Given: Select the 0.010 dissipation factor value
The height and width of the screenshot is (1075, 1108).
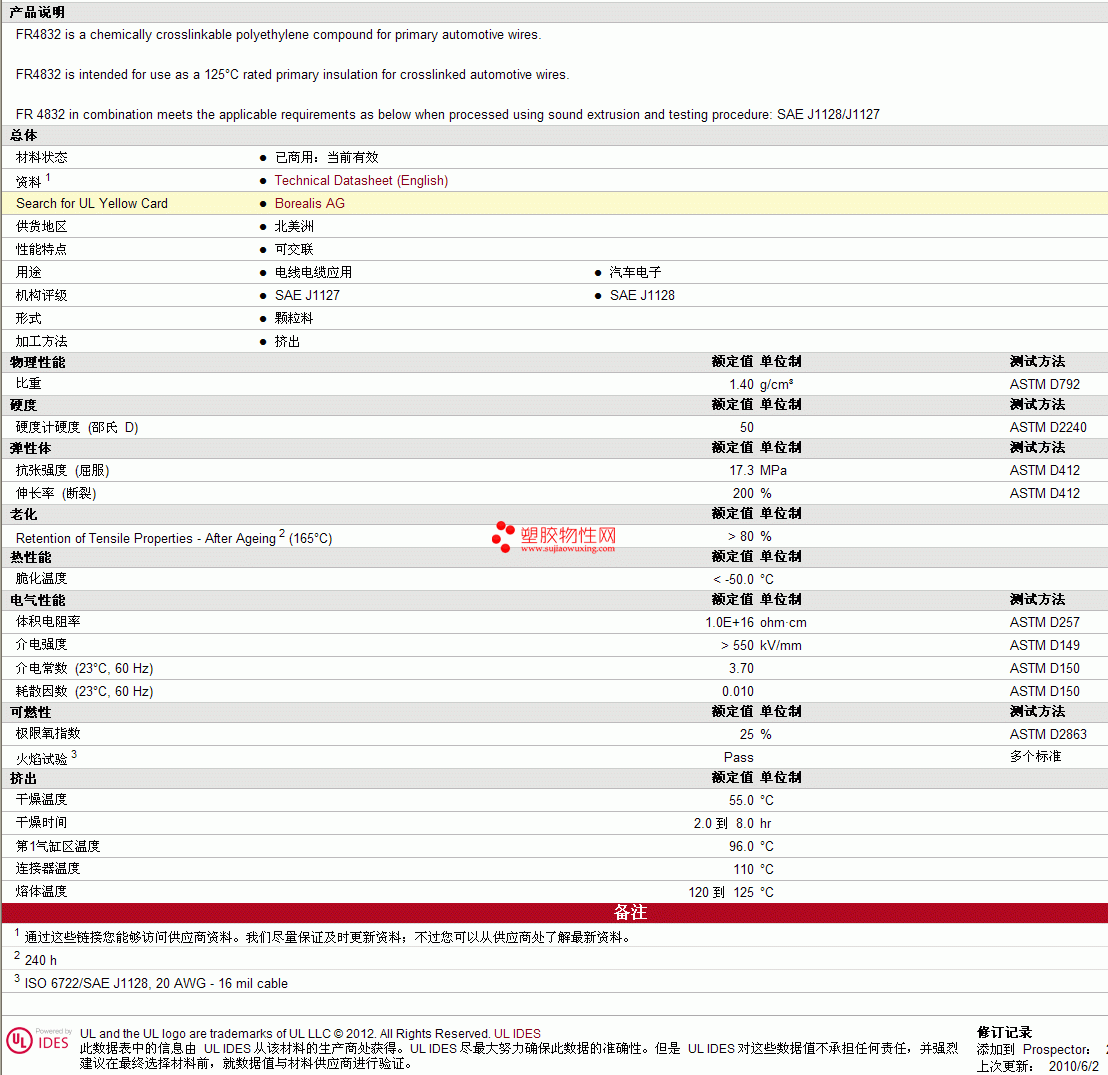Looking at the screenshot, I should [x=738, y=691].
